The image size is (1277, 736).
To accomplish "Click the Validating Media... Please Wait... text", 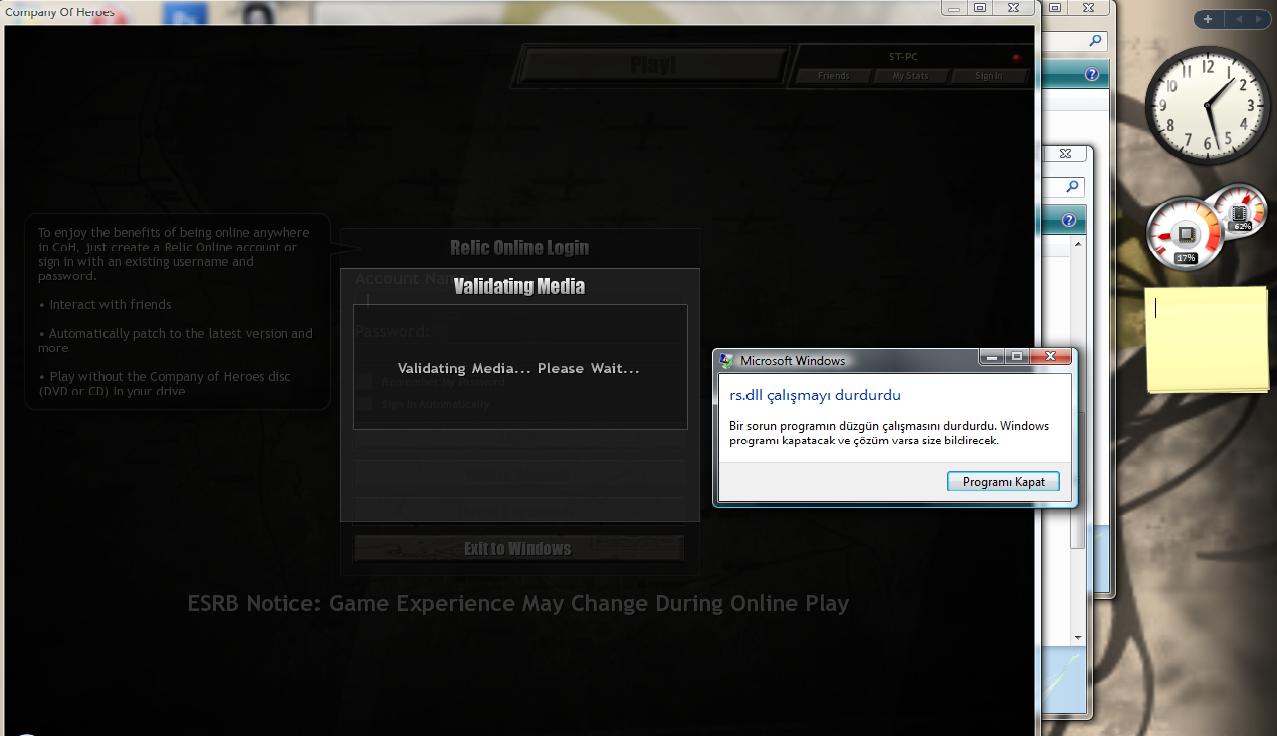I will (518, 369).
